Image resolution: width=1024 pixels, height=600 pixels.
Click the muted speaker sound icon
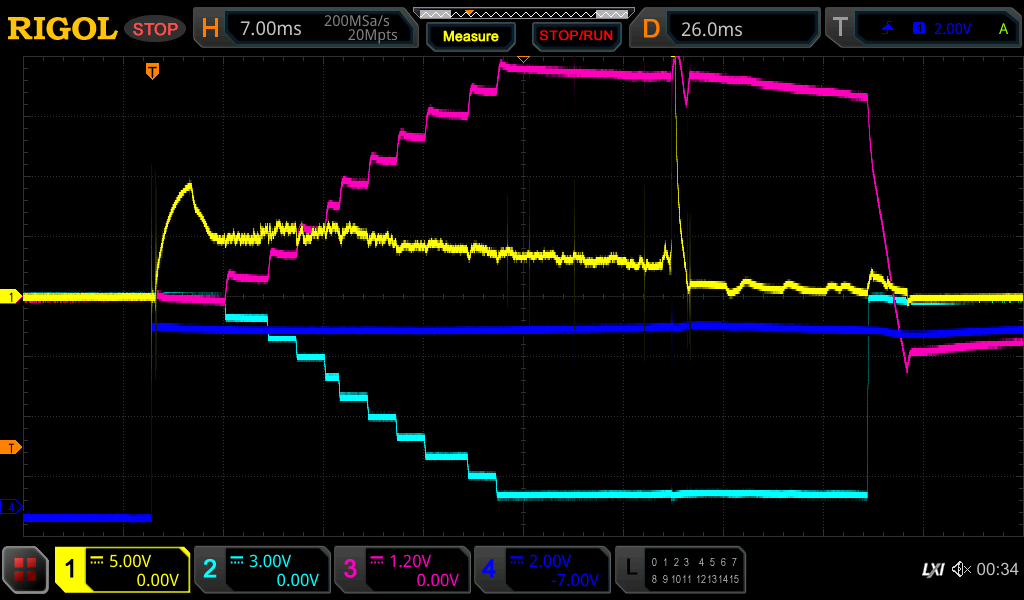tap(961, 570)
